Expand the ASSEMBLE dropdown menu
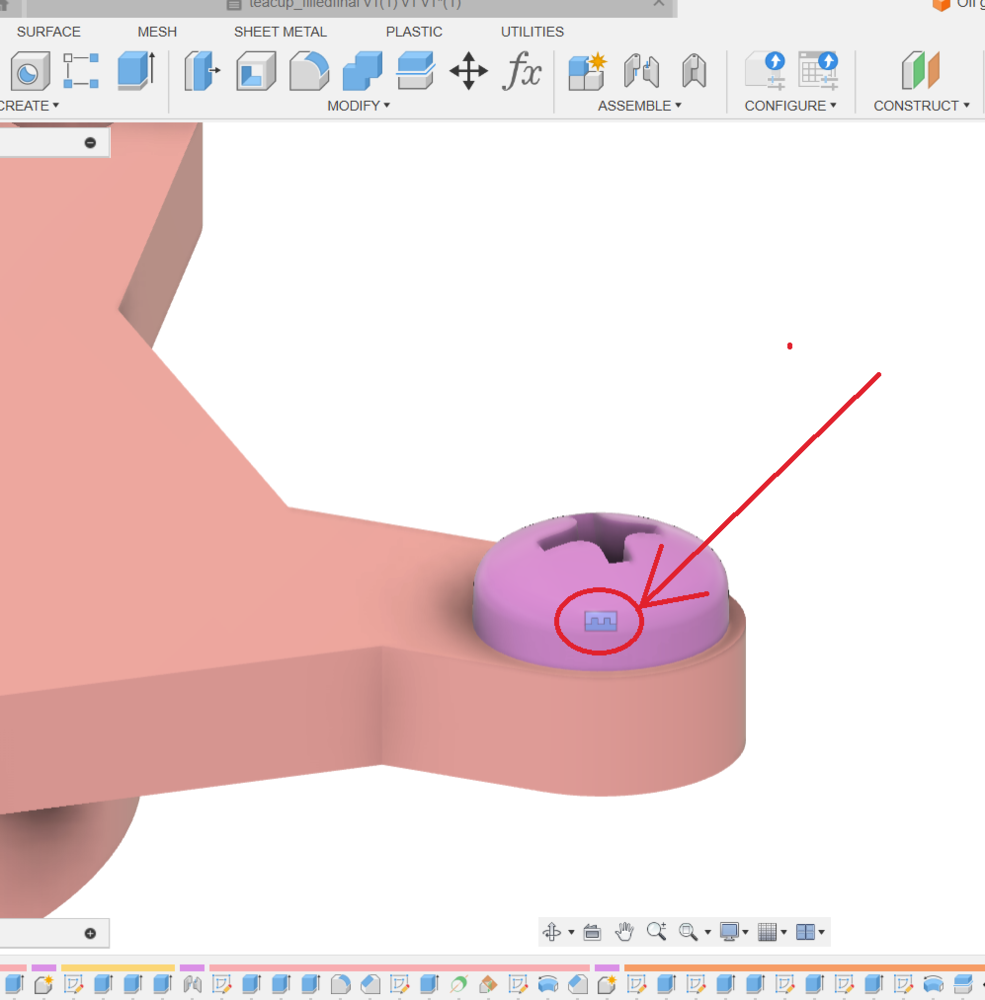985x1000 pixels. tap(639, 105)
